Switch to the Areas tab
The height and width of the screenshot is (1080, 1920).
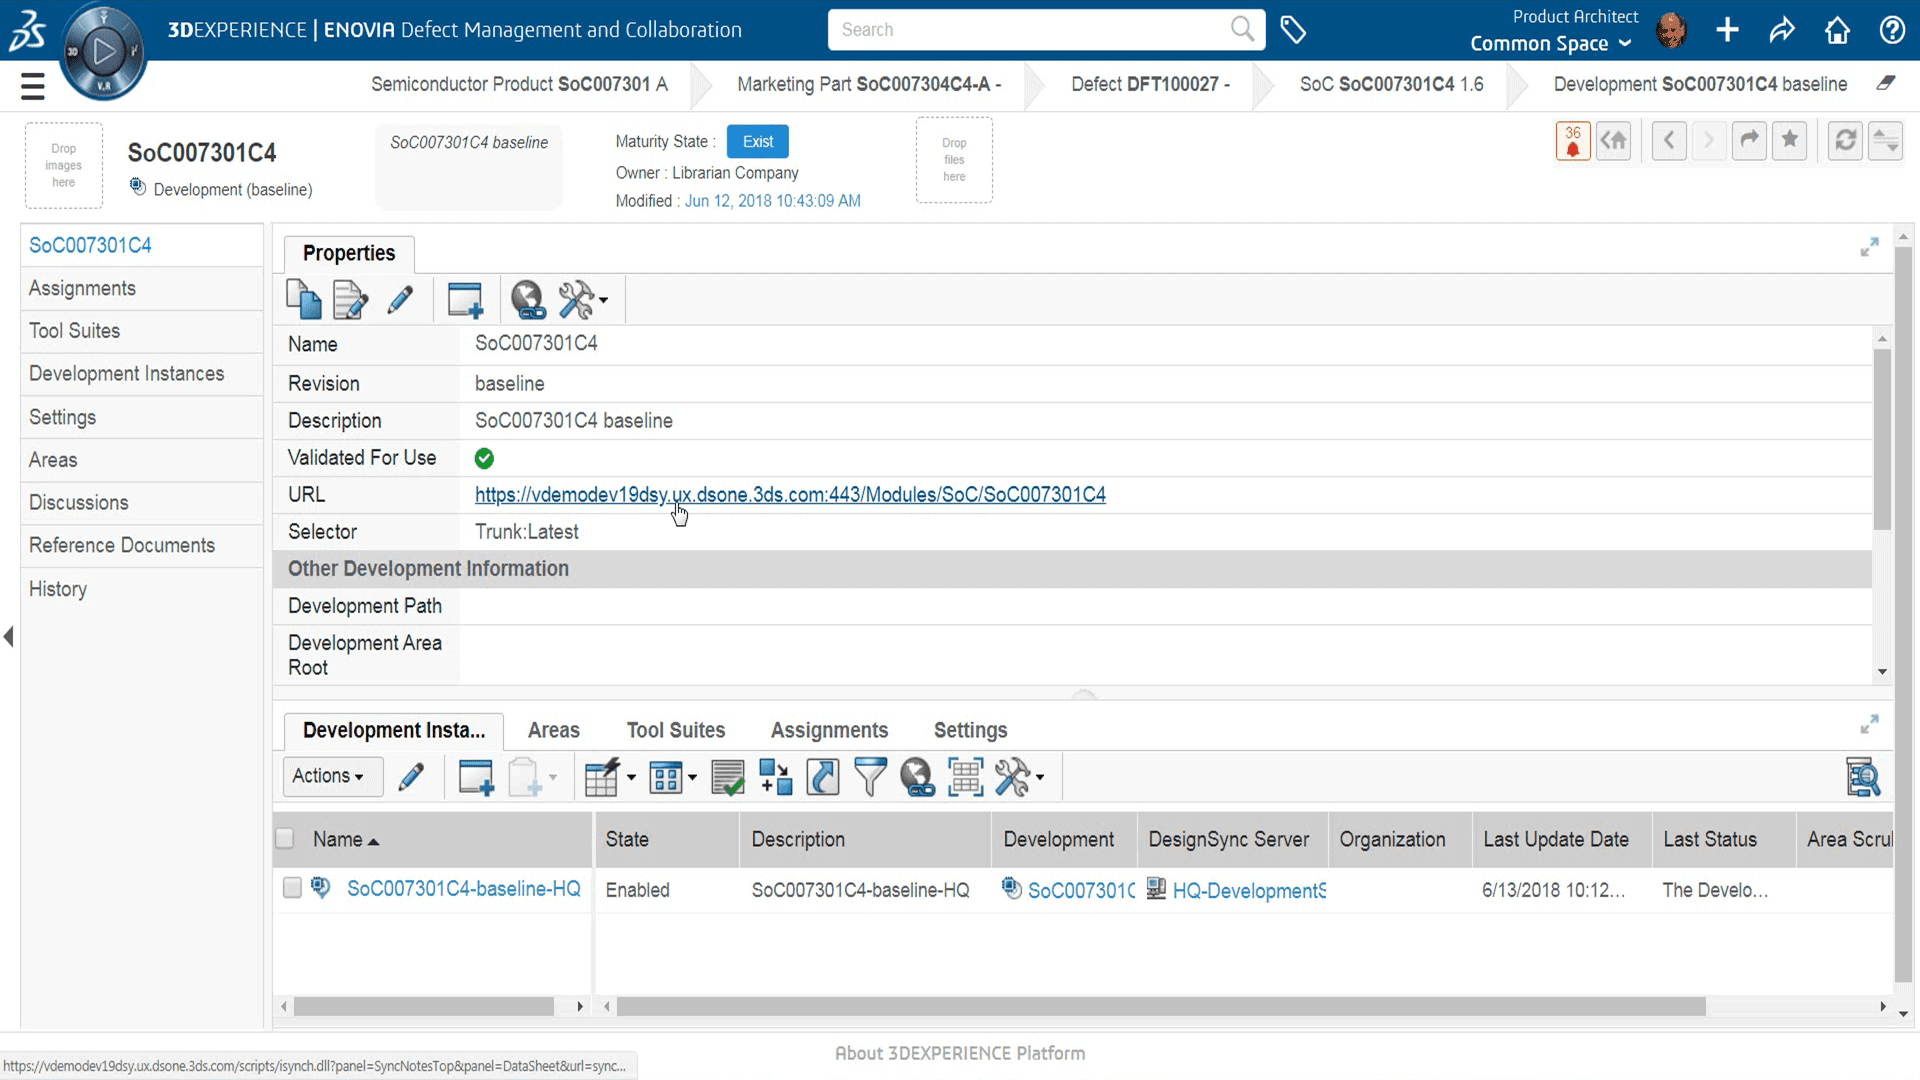pyautogui.click(x=554, y=730)
